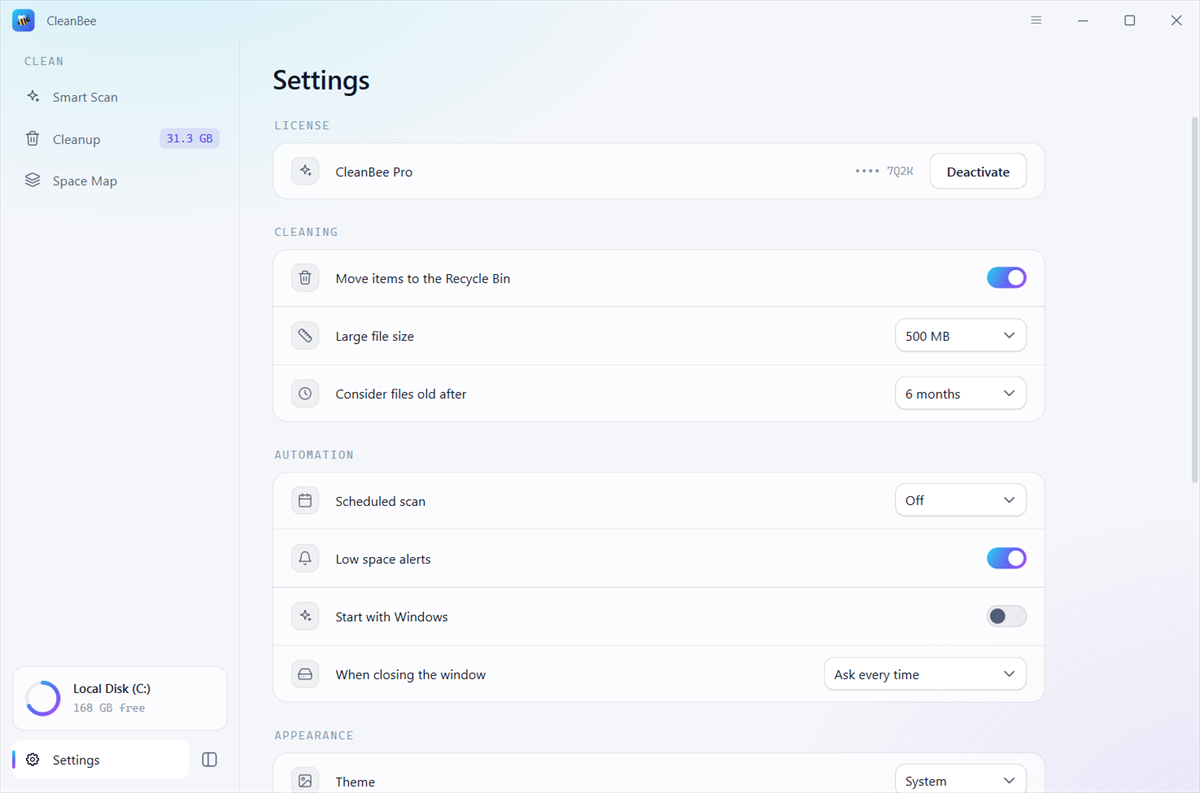Click the clock icon for old files
Screen dimensions: 1200x793
tap(305, 394)
